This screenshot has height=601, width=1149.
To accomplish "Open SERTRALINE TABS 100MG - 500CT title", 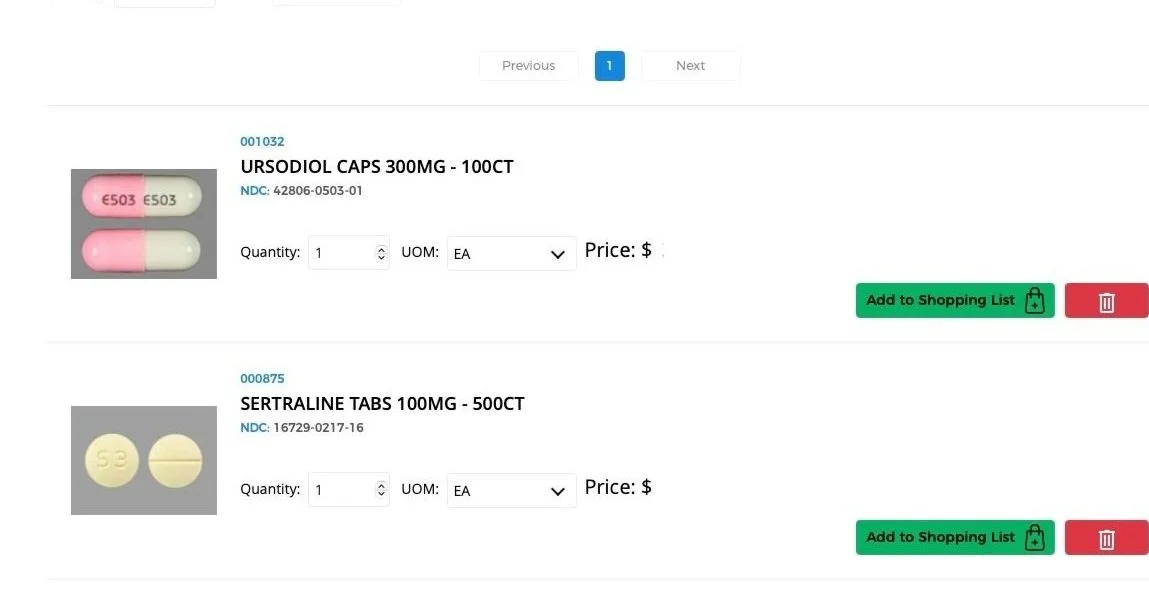I will tap(383, 404).
